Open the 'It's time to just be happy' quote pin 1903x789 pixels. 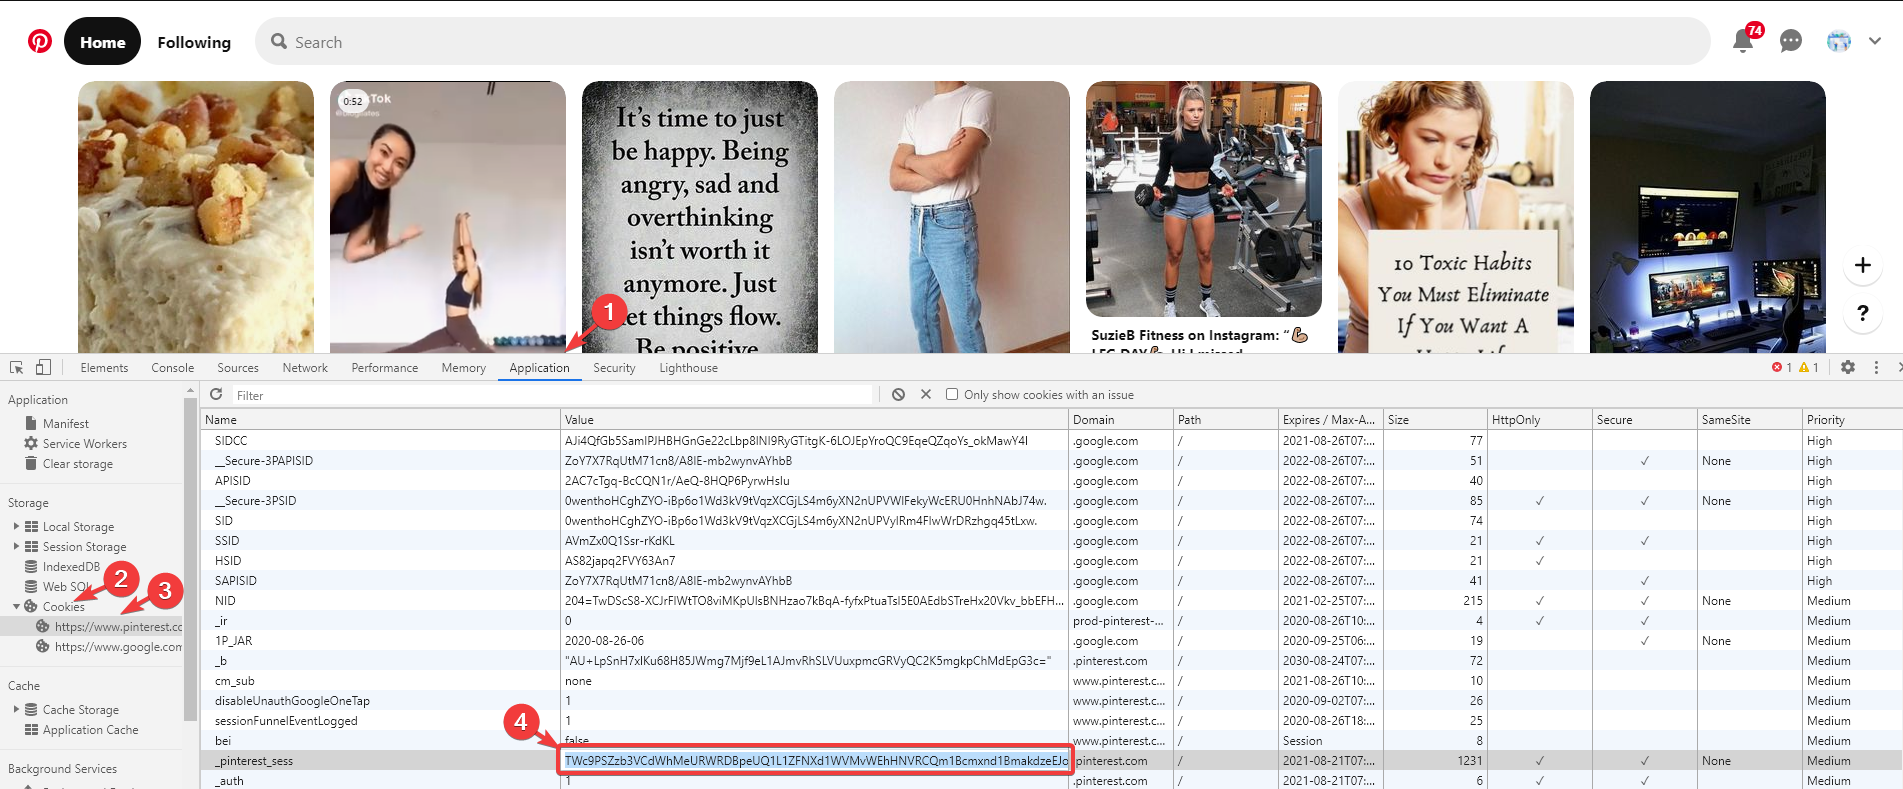click(700, 217)
